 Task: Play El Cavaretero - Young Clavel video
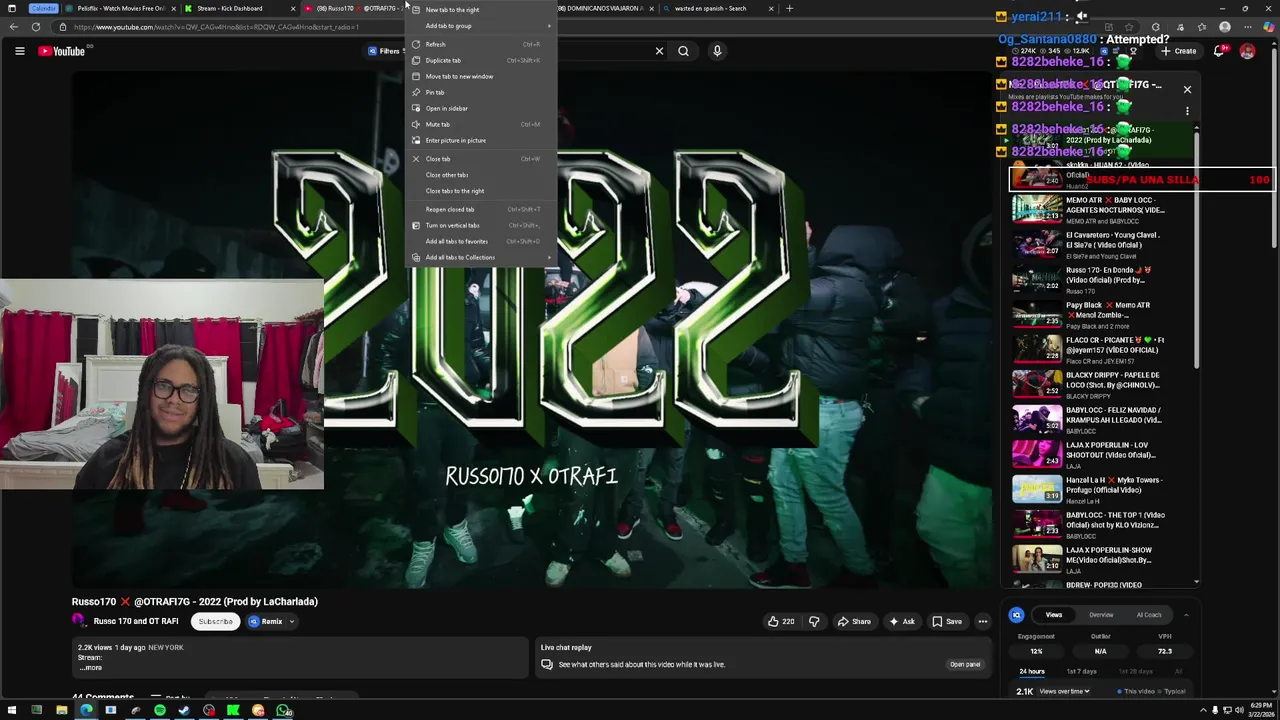1100,245
